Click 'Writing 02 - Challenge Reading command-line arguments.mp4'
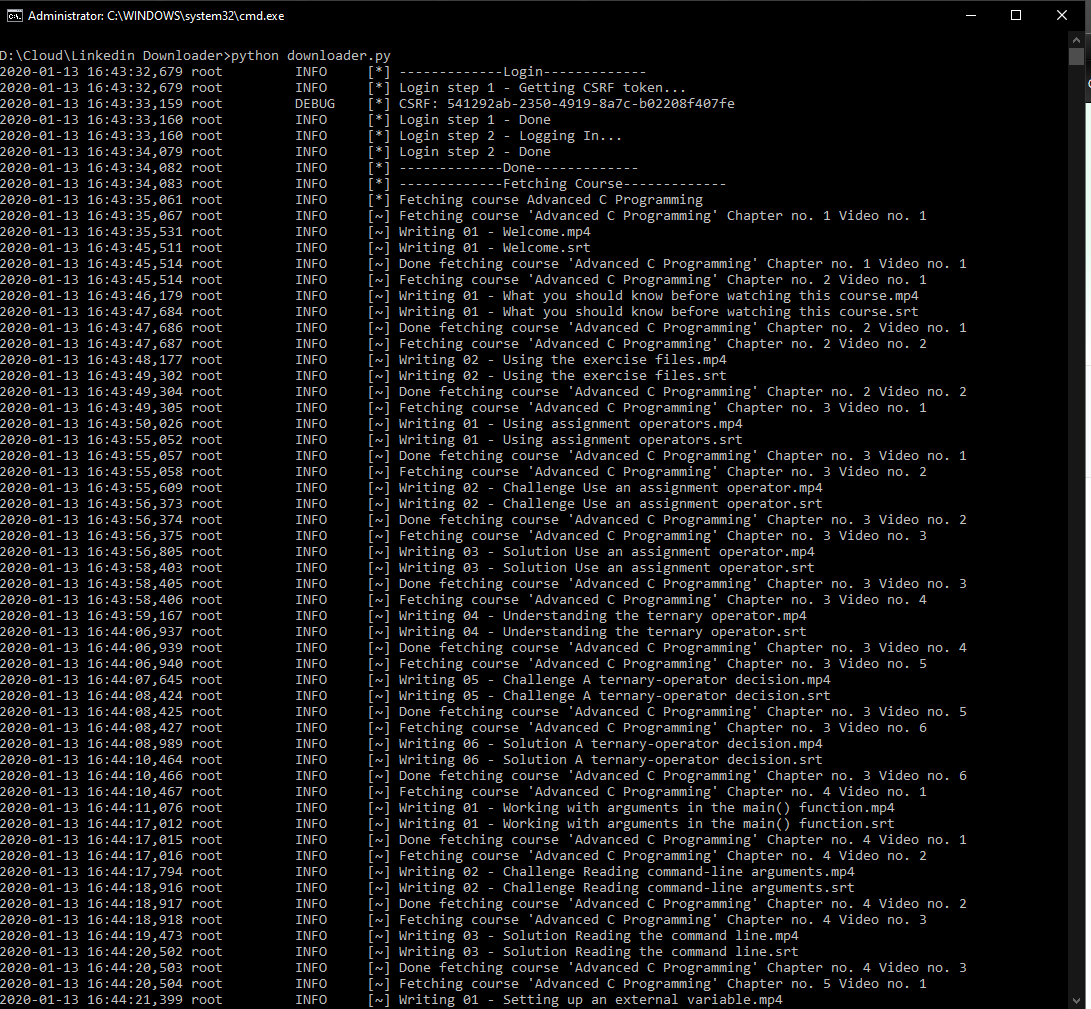1091x1009 pixels. 626,872
